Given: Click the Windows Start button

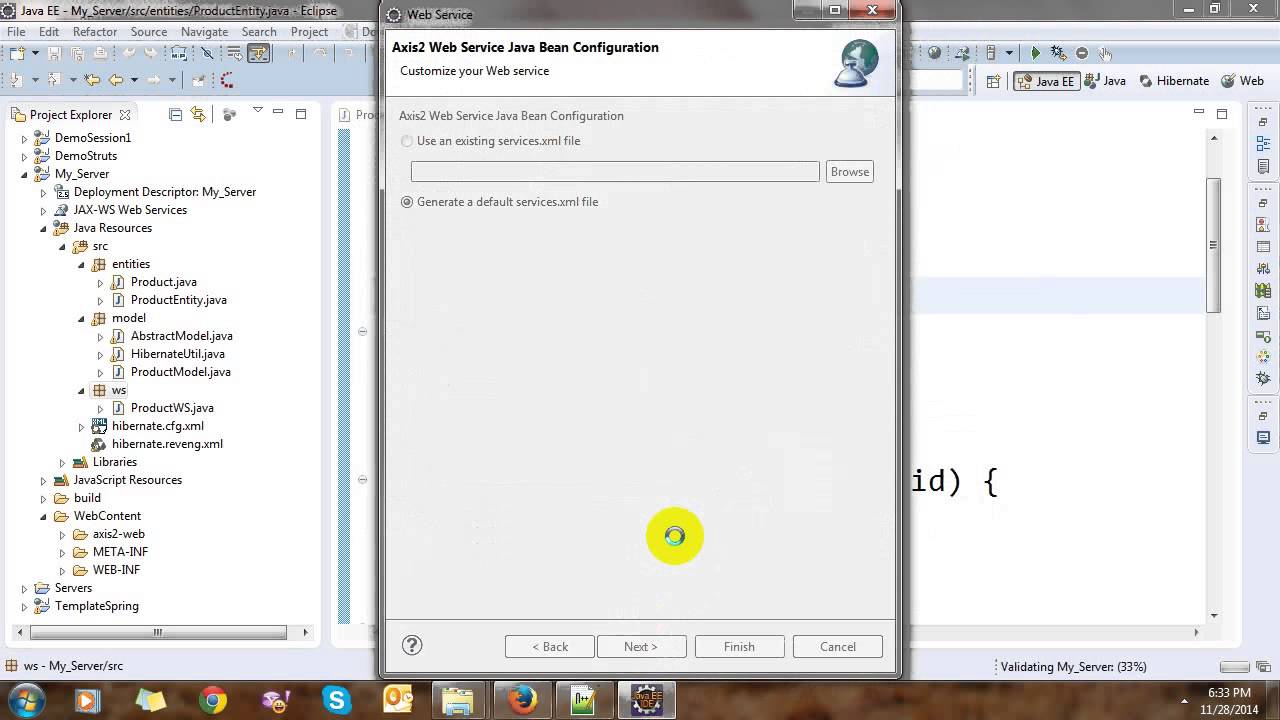Looking at the screenshot, I should [x=24, y=700].
